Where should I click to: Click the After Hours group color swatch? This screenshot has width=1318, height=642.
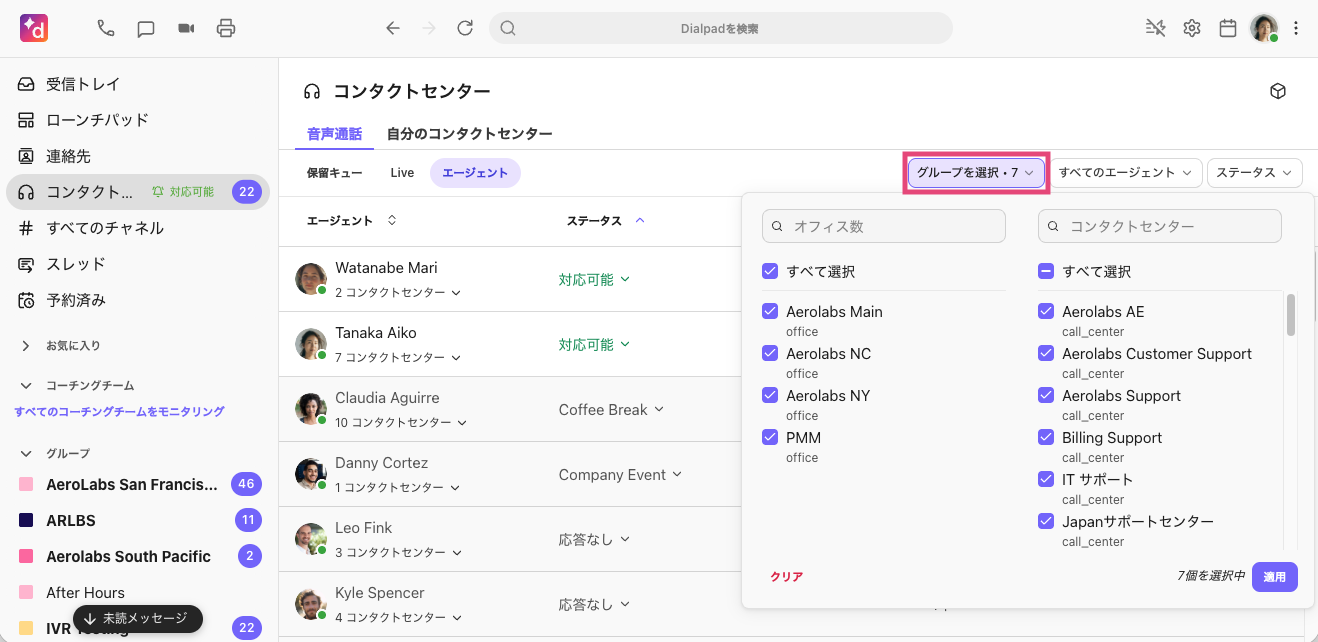point(26,592)
